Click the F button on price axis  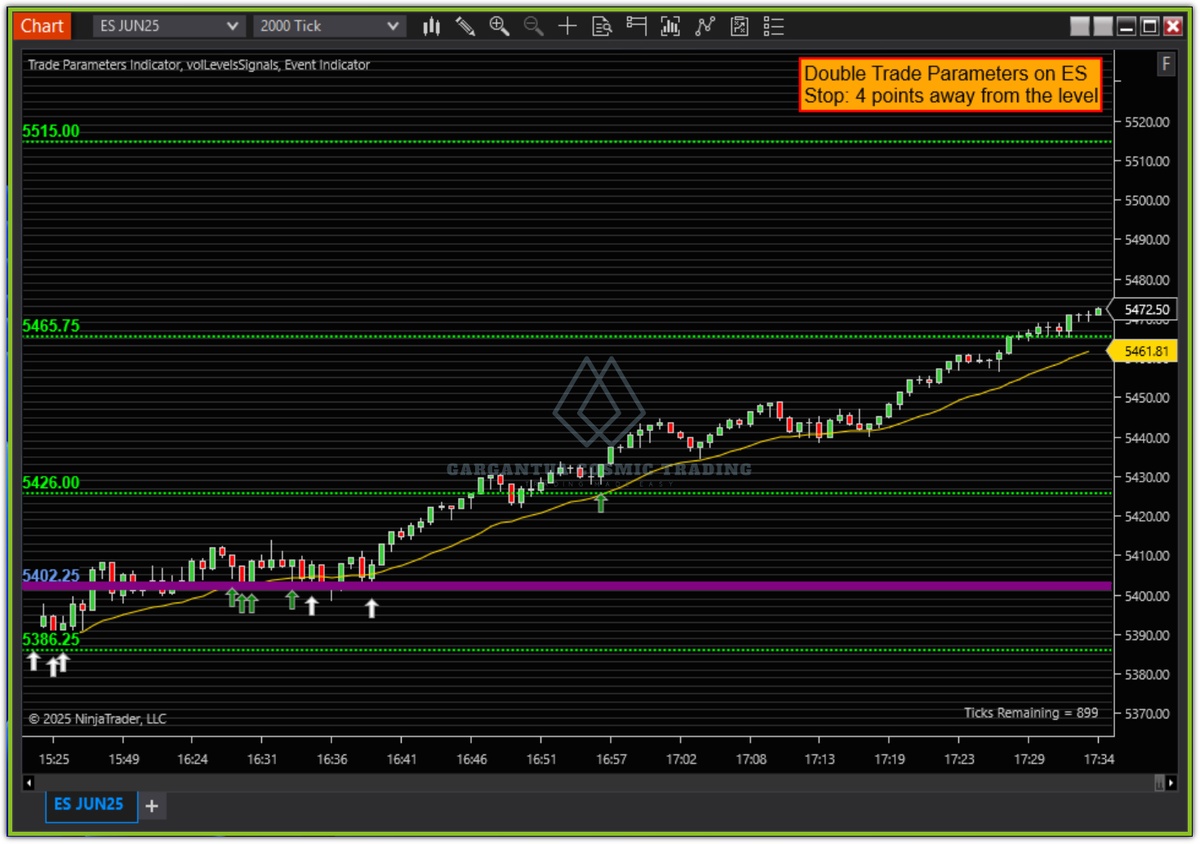(x=1165, y=65)
